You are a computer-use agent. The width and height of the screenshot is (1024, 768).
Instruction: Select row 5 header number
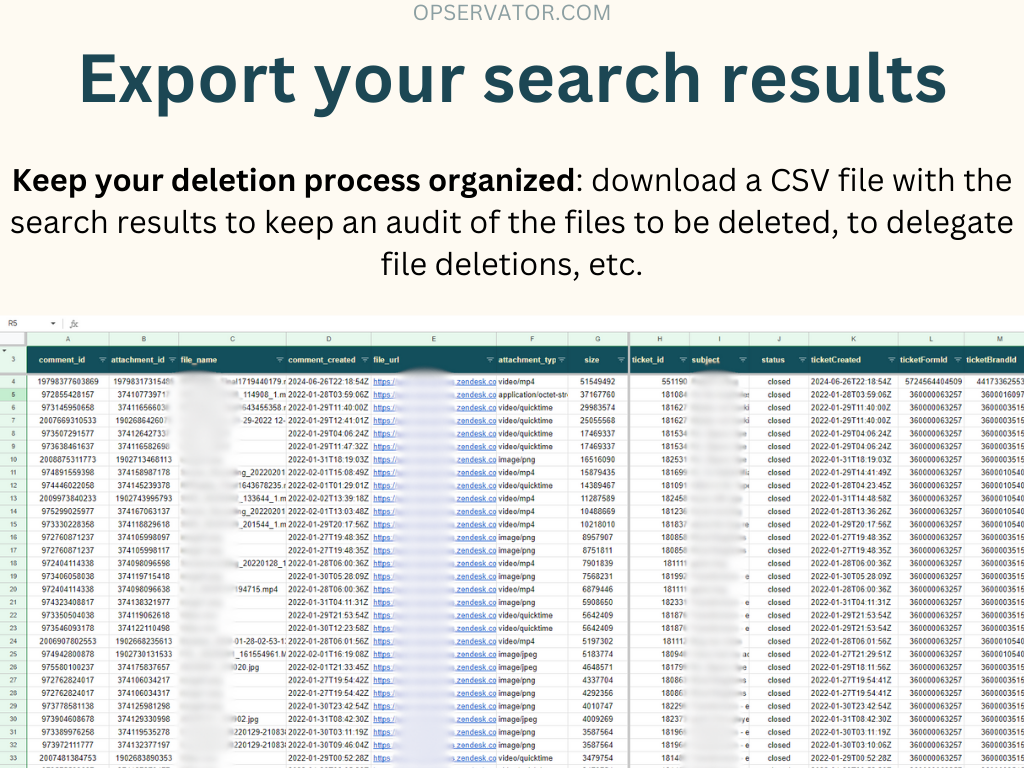point(14,395)
